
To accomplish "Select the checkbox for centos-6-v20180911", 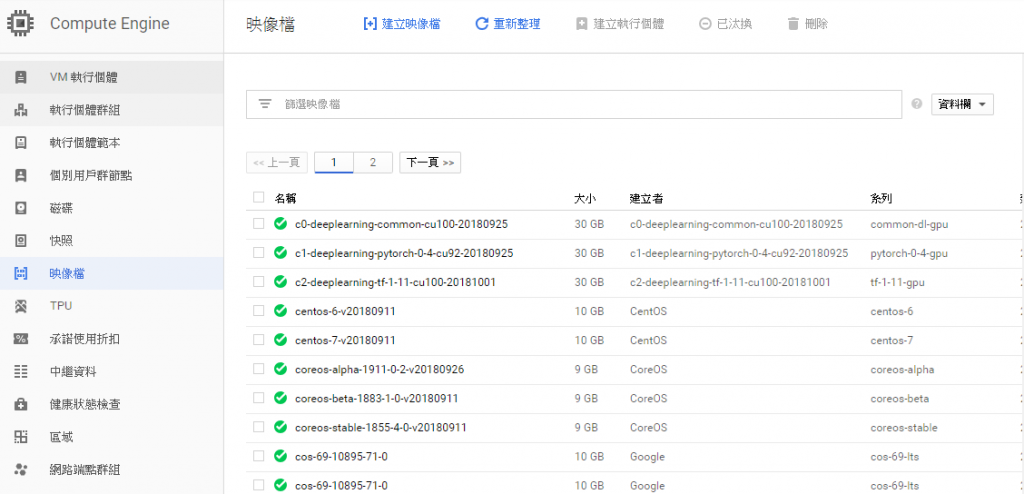I will click(259, 310).
